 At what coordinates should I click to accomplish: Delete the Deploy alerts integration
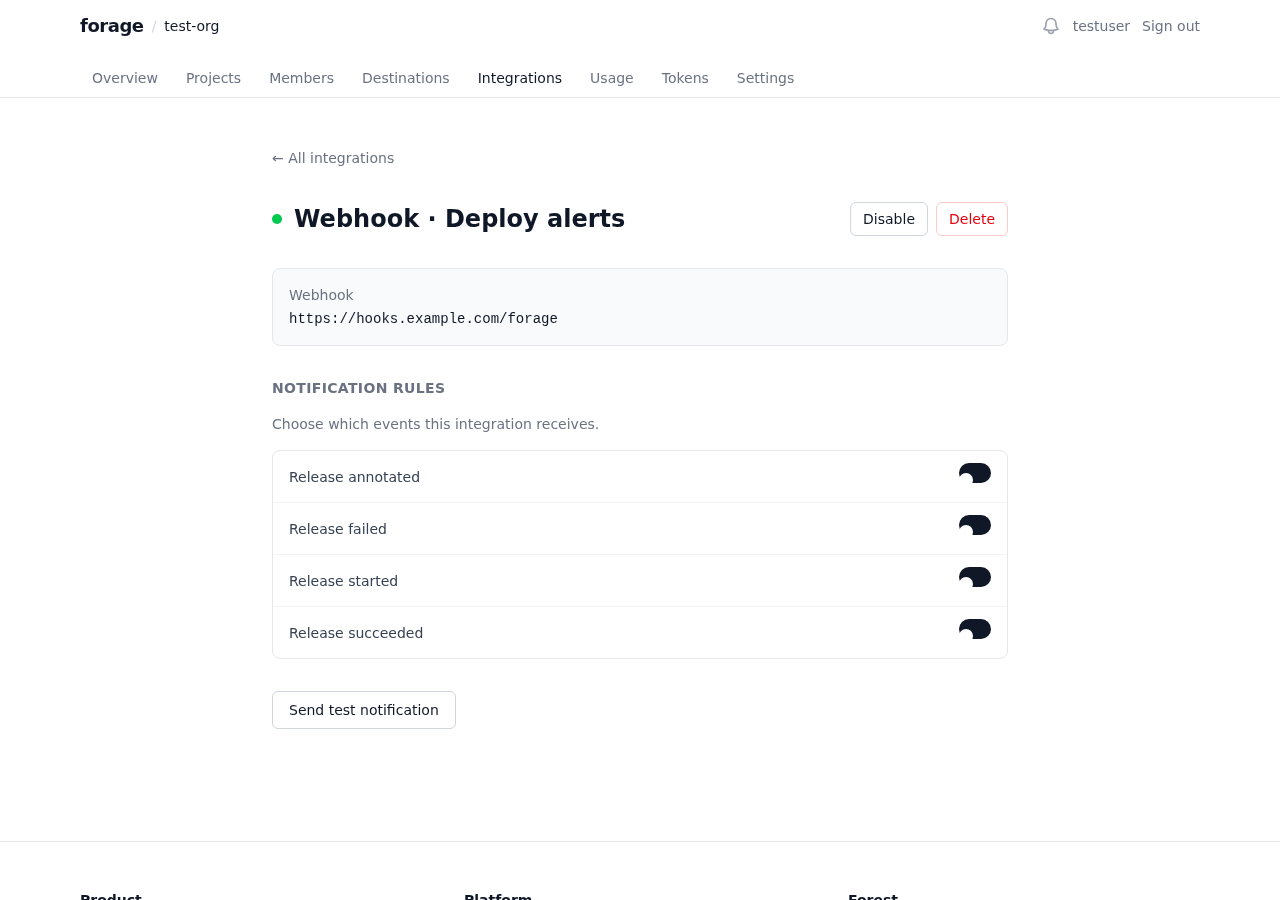pyautogui.click(x=971, y=219)
